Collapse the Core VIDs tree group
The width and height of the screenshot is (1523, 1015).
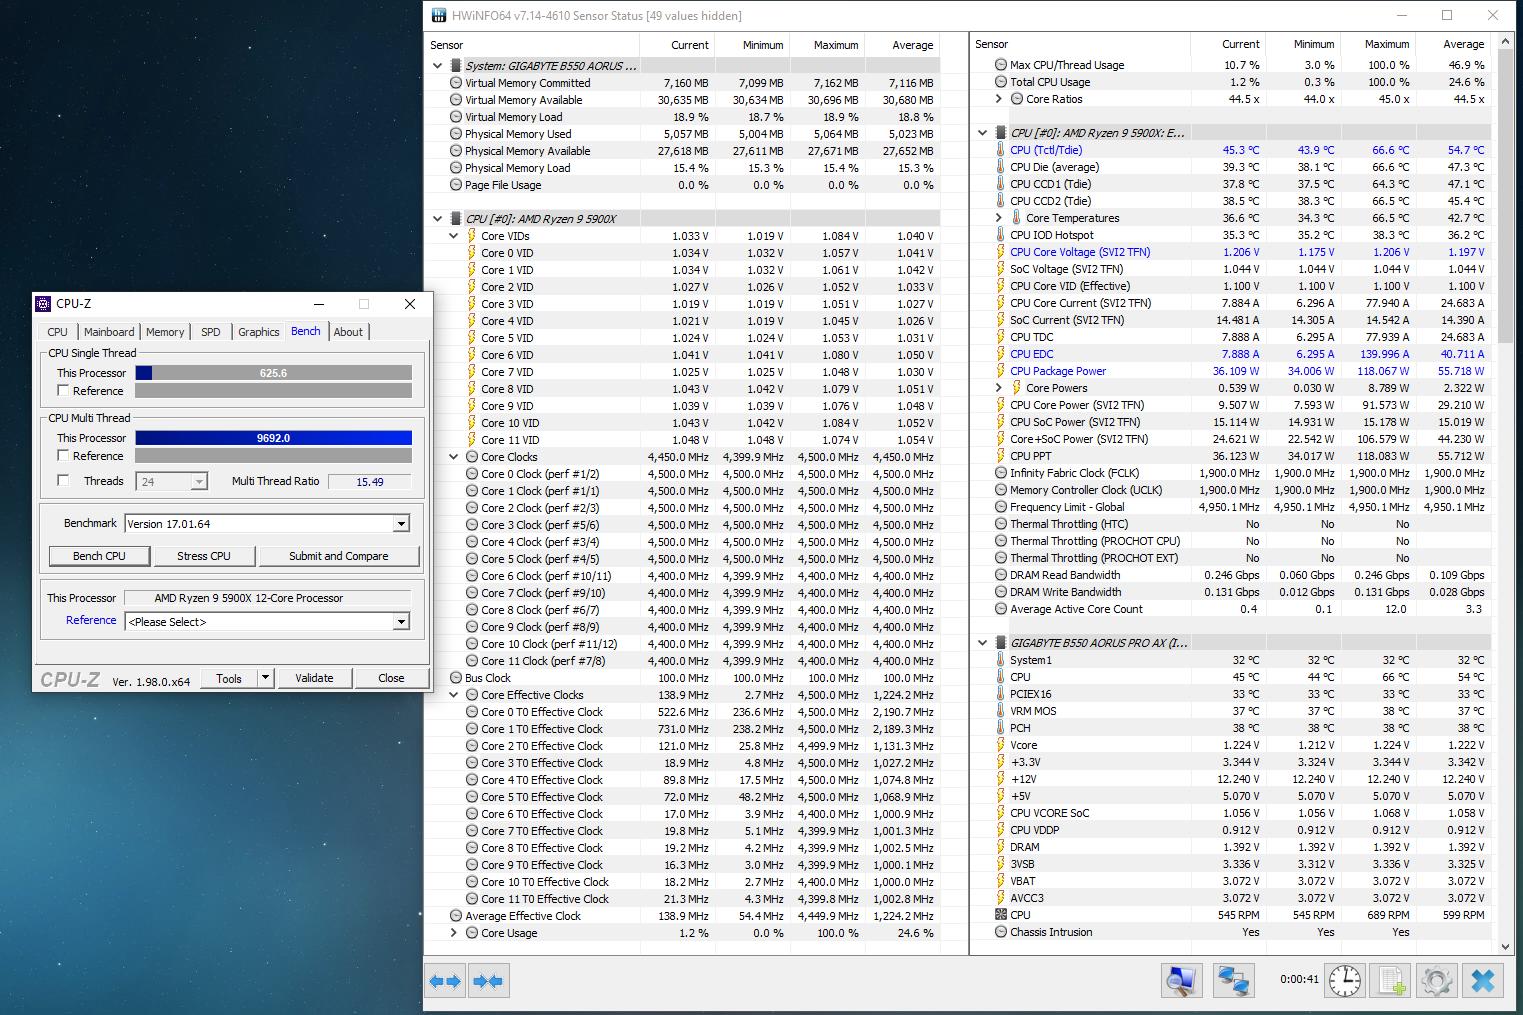point(454,236)
